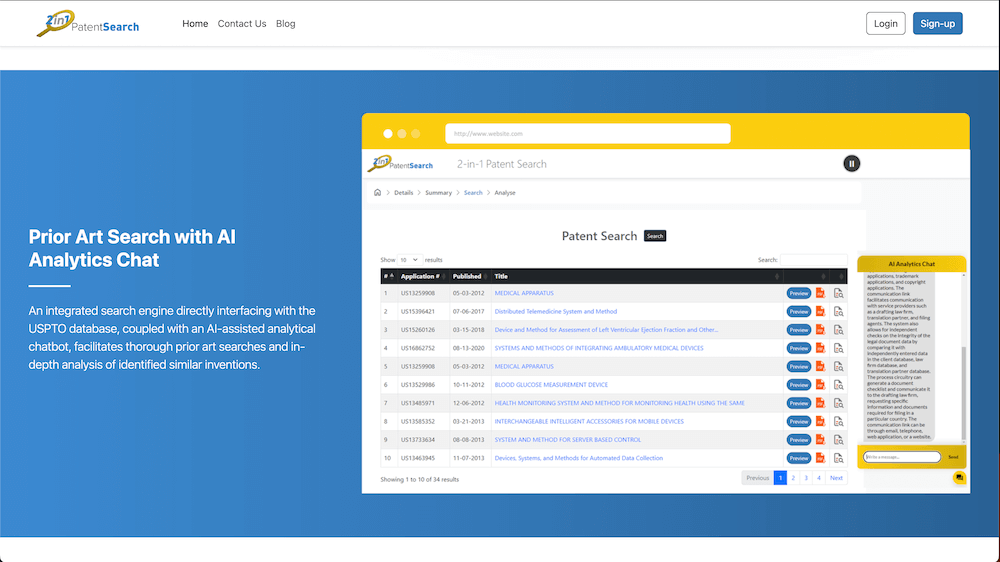Open PDF icon for US13259908 first row

pos(820,293)
